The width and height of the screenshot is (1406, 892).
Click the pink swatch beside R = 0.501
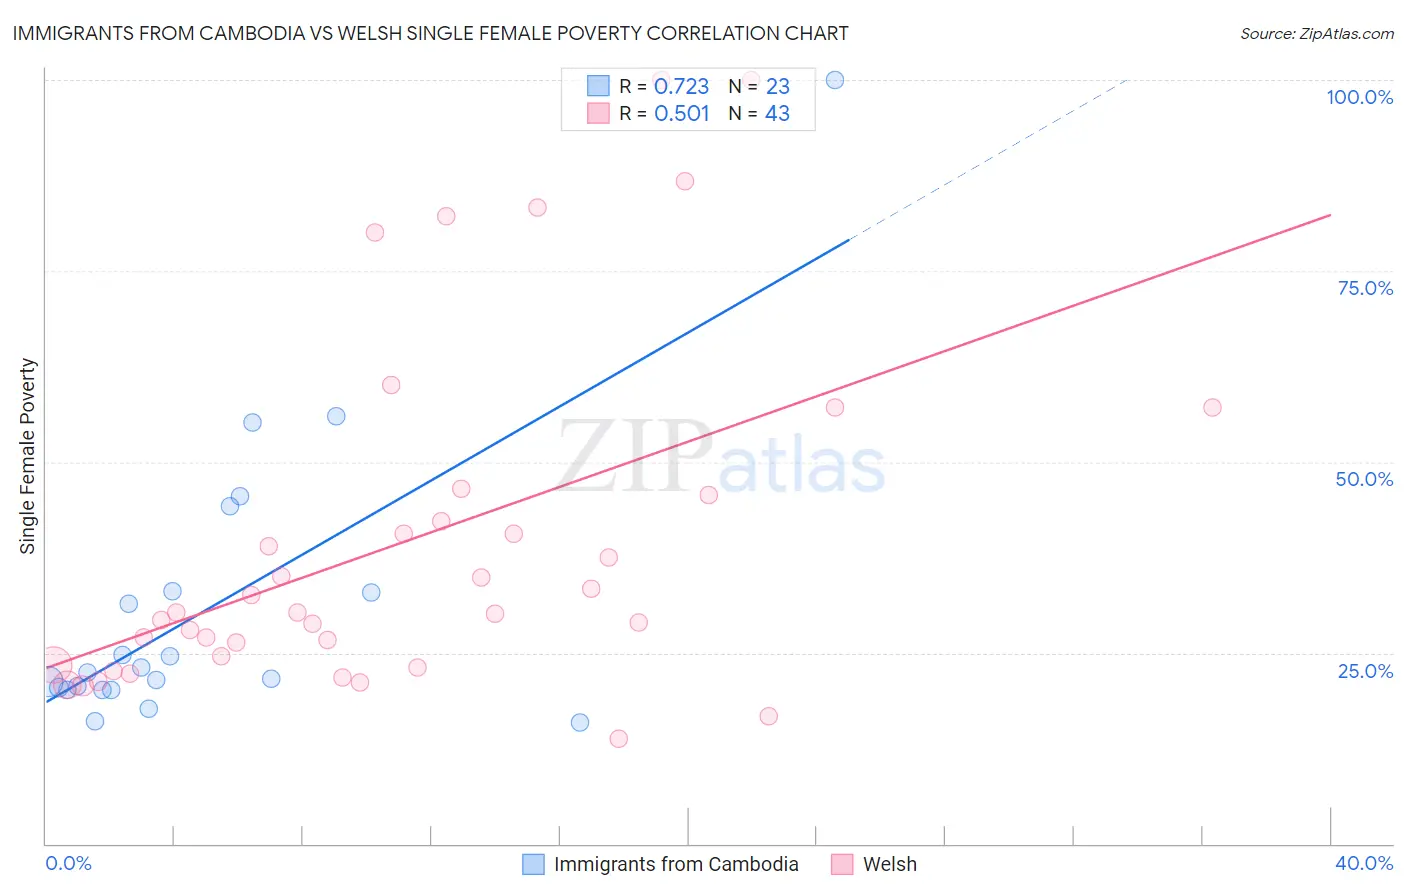(598, 113)
